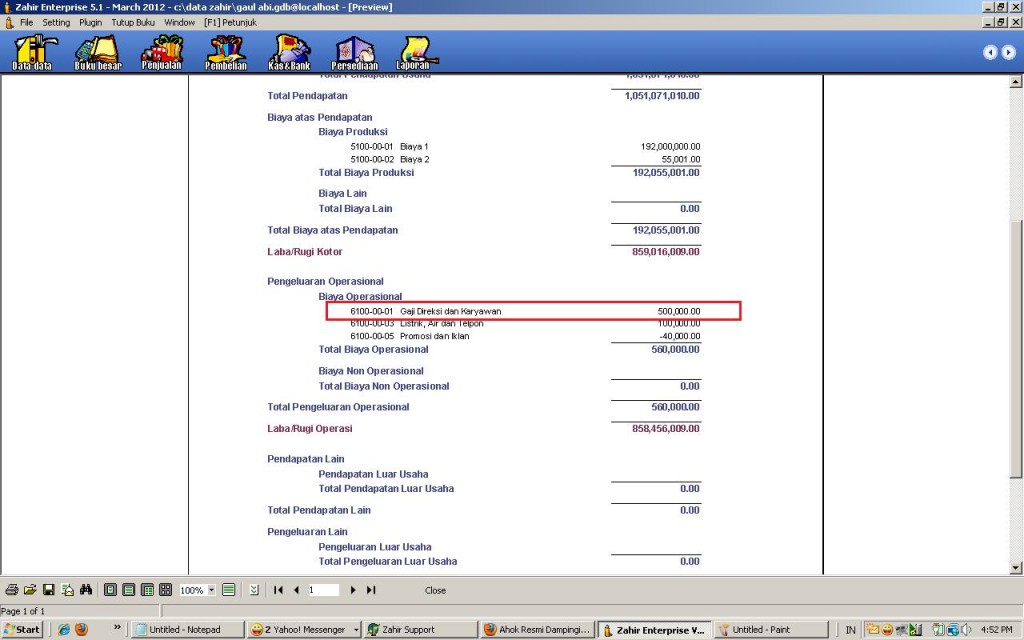This screenshot has height=640, width=1024.
Task: Click the Laba/Rugi Operasi label
Action: point(310,428)
